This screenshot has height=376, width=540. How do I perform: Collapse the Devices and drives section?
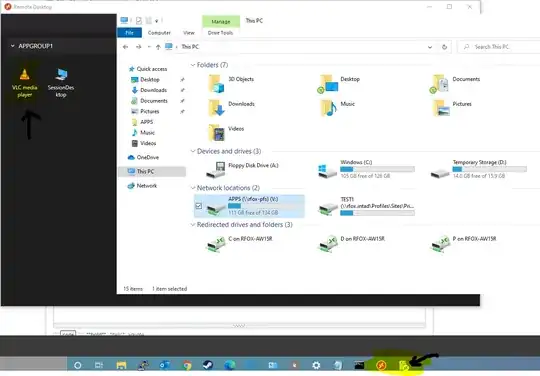(x=193, y=151)
